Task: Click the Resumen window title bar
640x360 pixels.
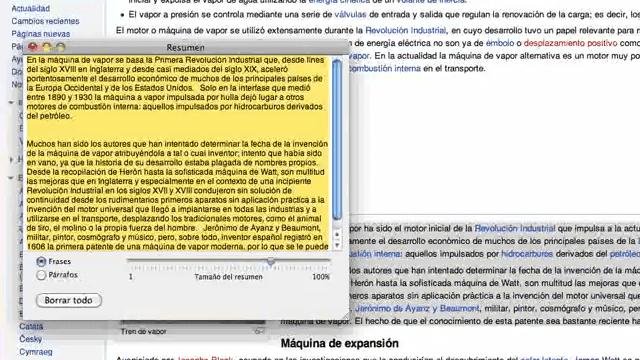Action: [x=186, y=47]
